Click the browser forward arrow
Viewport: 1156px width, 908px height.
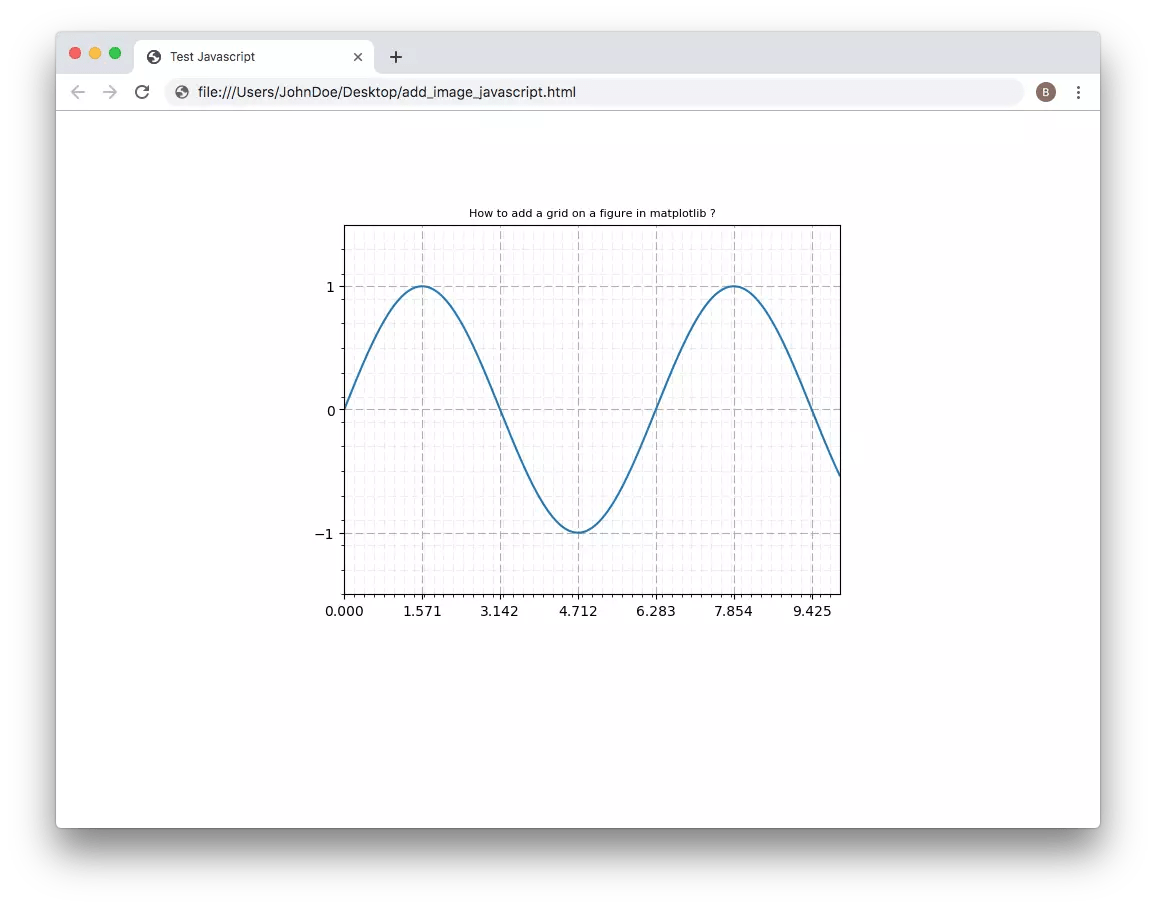tap(110, 92)
